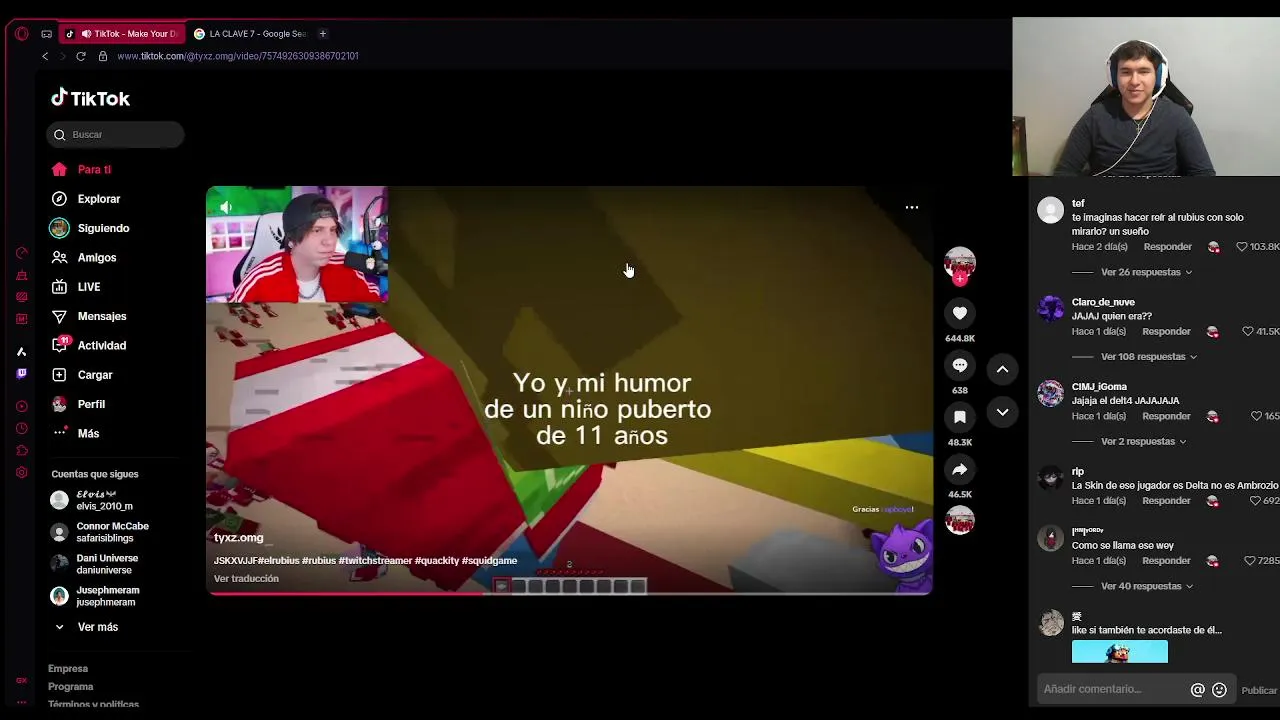Save the video with bookmark icon
Screen dimensions: 1280x720
pyautogui.click(x=960, y=417)
